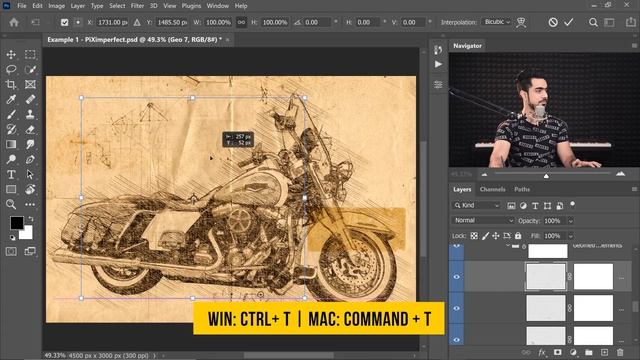Select the Quick Selection tool

click(x=30, y=69)
